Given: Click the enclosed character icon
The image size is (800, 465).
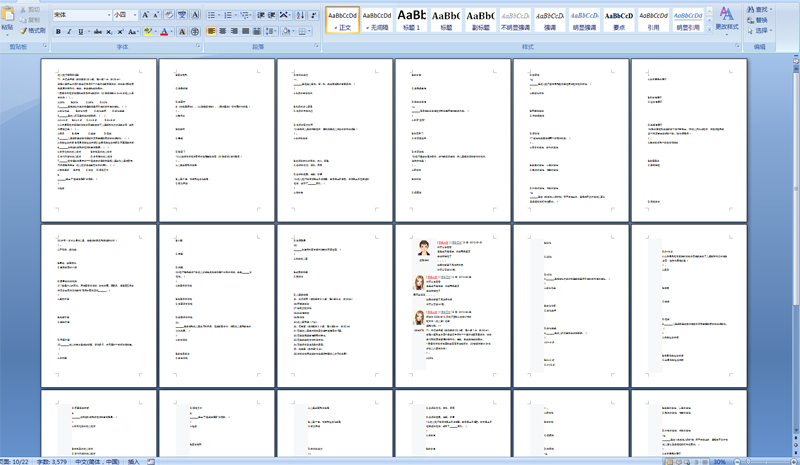Looking at the screenshot, I should [x=195, y=32].
